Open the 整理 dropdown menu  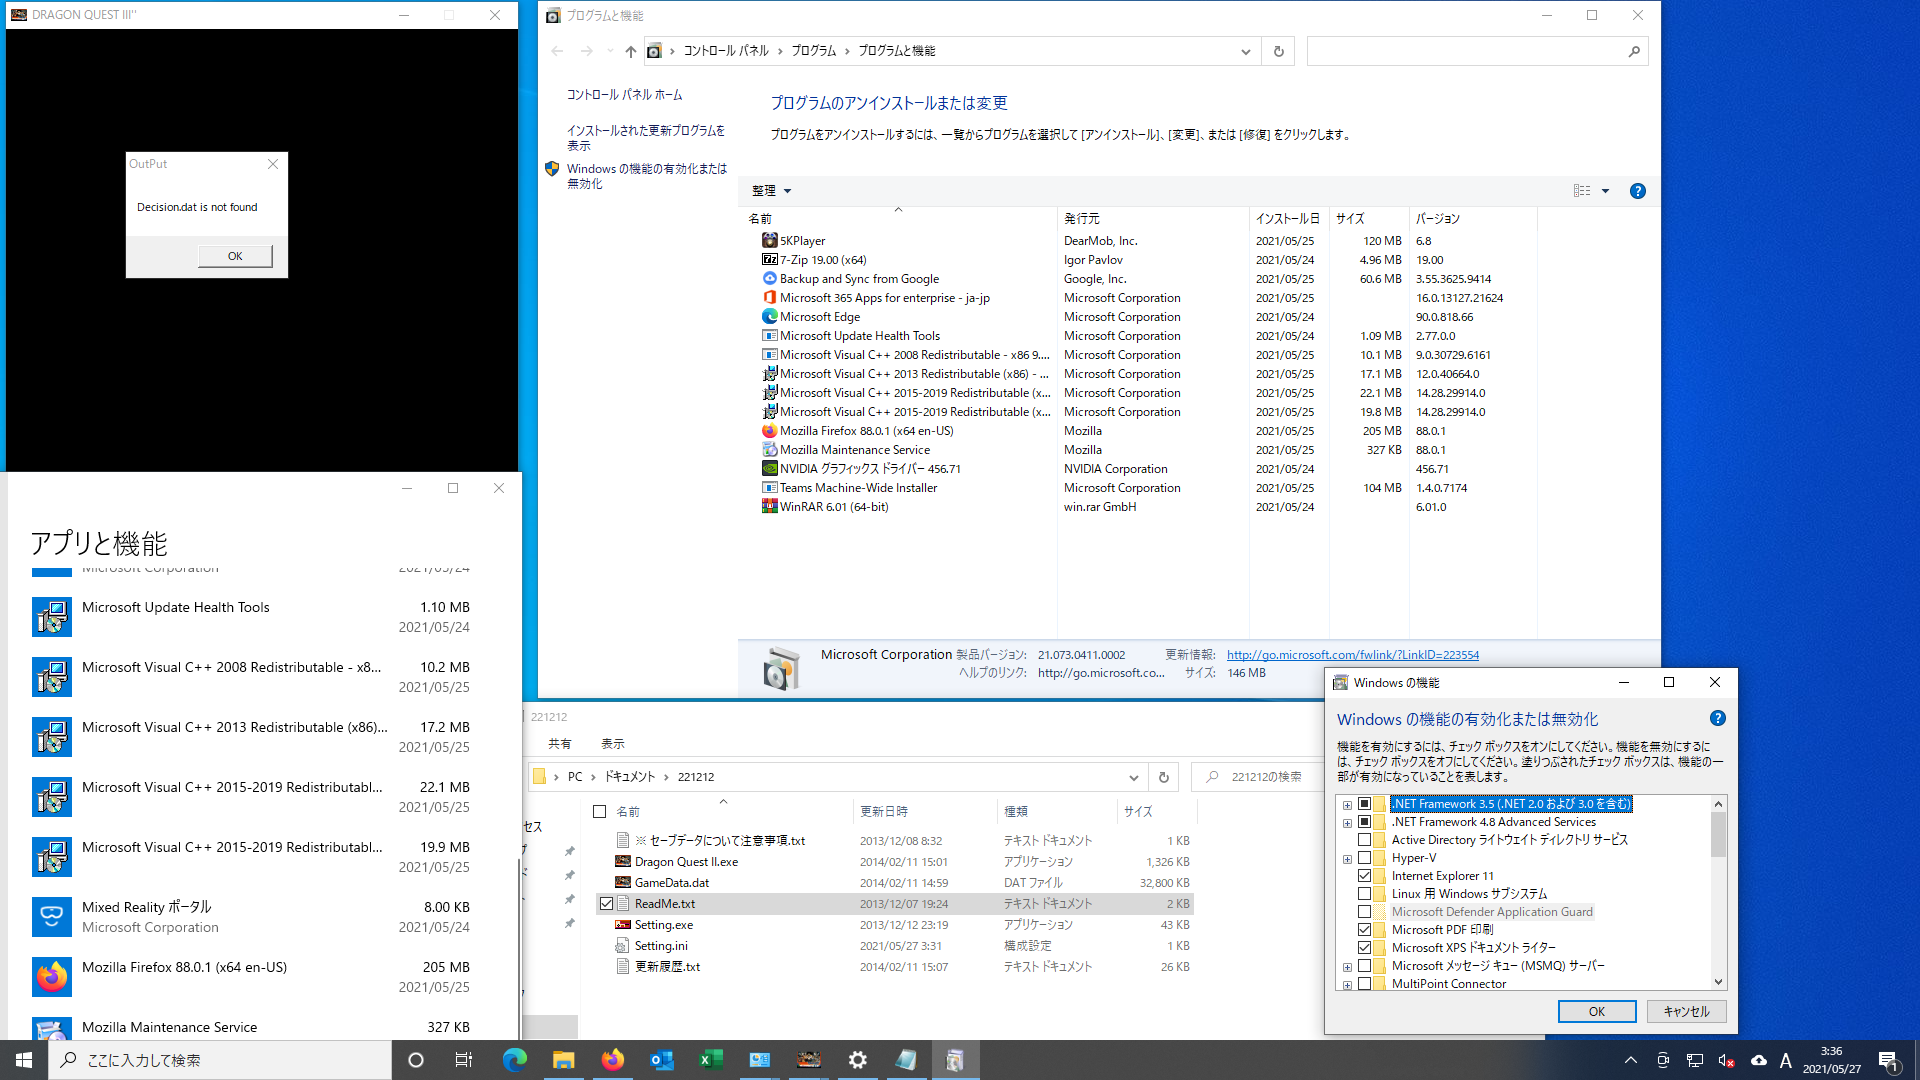(772, 191)
